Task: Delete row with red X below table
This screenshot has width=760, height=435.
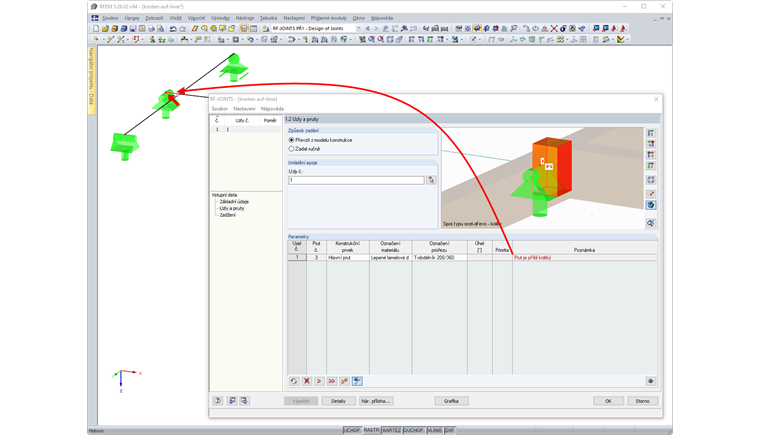Action: [x=306, y=381]
